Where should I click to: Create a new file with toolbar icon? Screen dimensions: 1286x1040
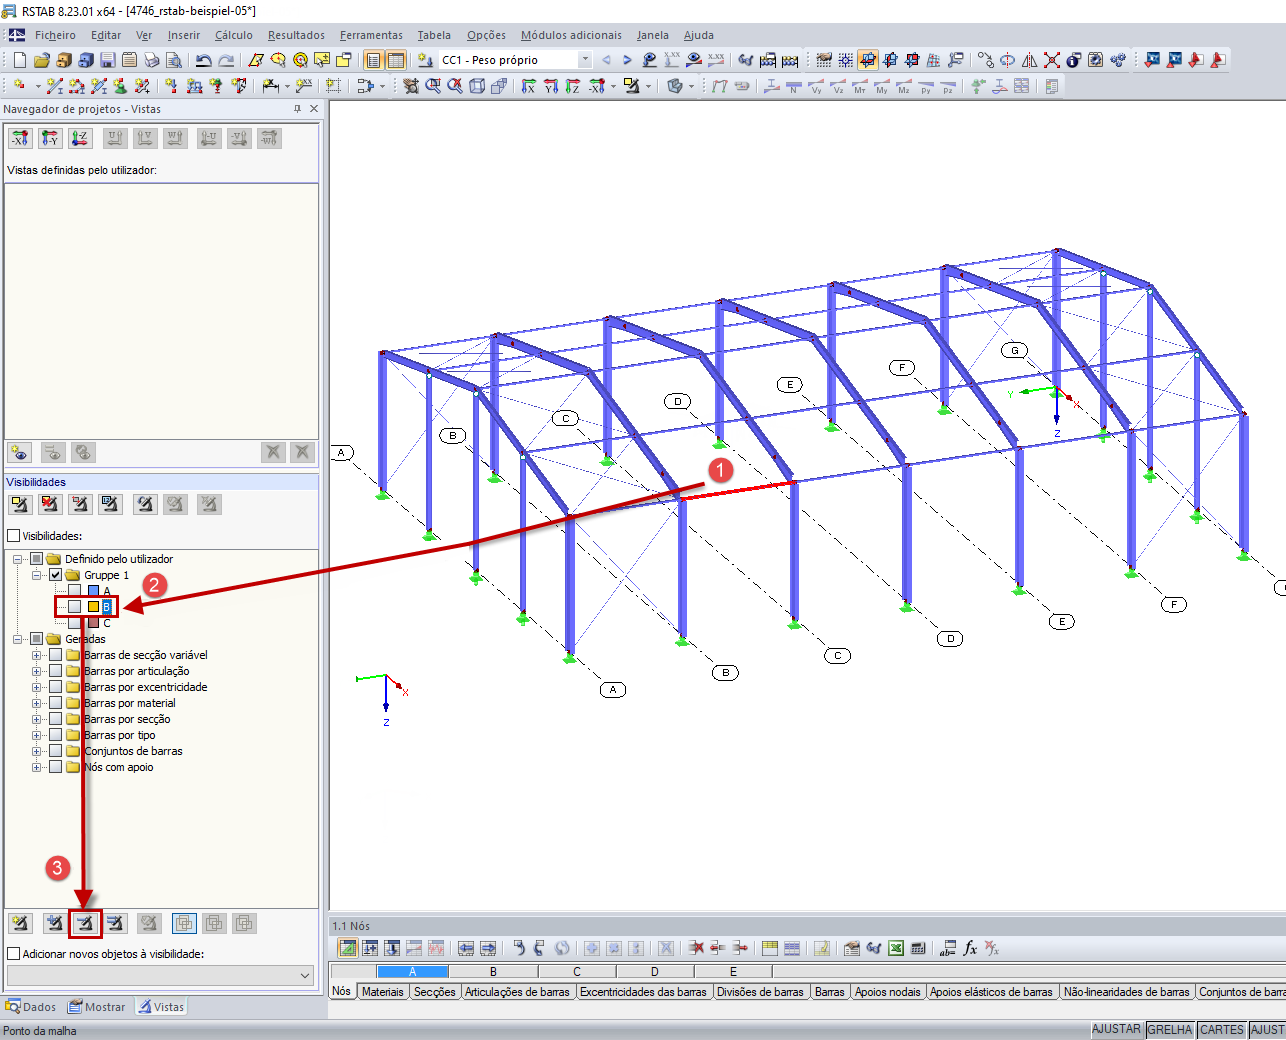click(20, 60)
